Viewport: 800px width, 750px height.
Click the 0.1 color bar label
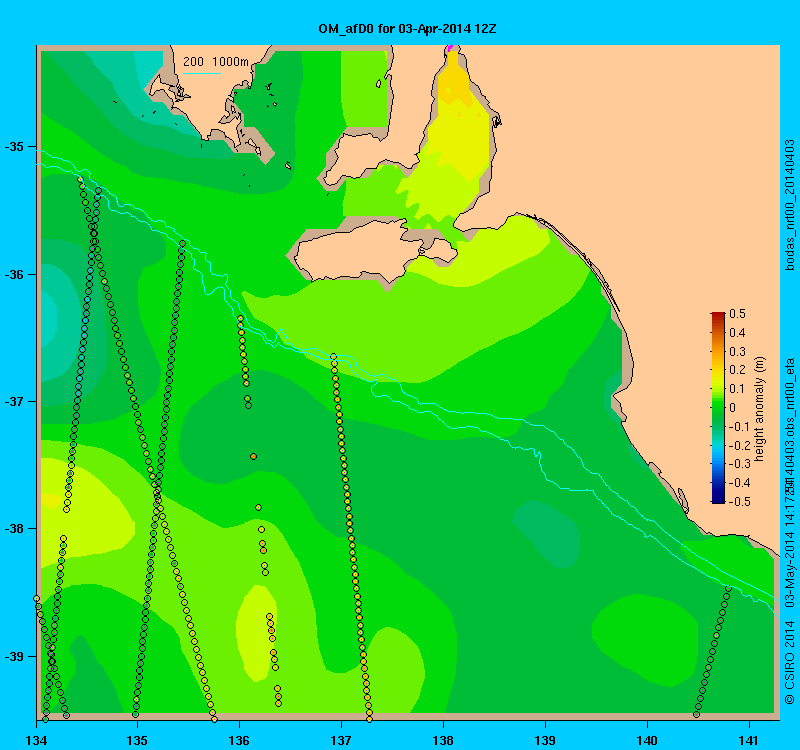737,389
